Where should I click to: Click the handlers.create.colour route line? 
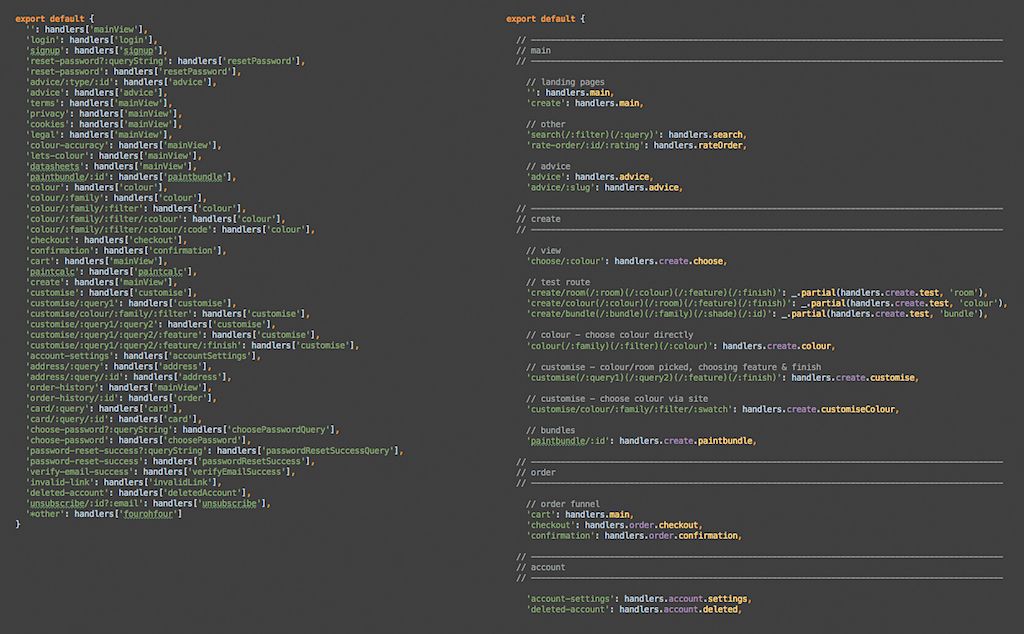pyautogui.click(x=681, y=345)
